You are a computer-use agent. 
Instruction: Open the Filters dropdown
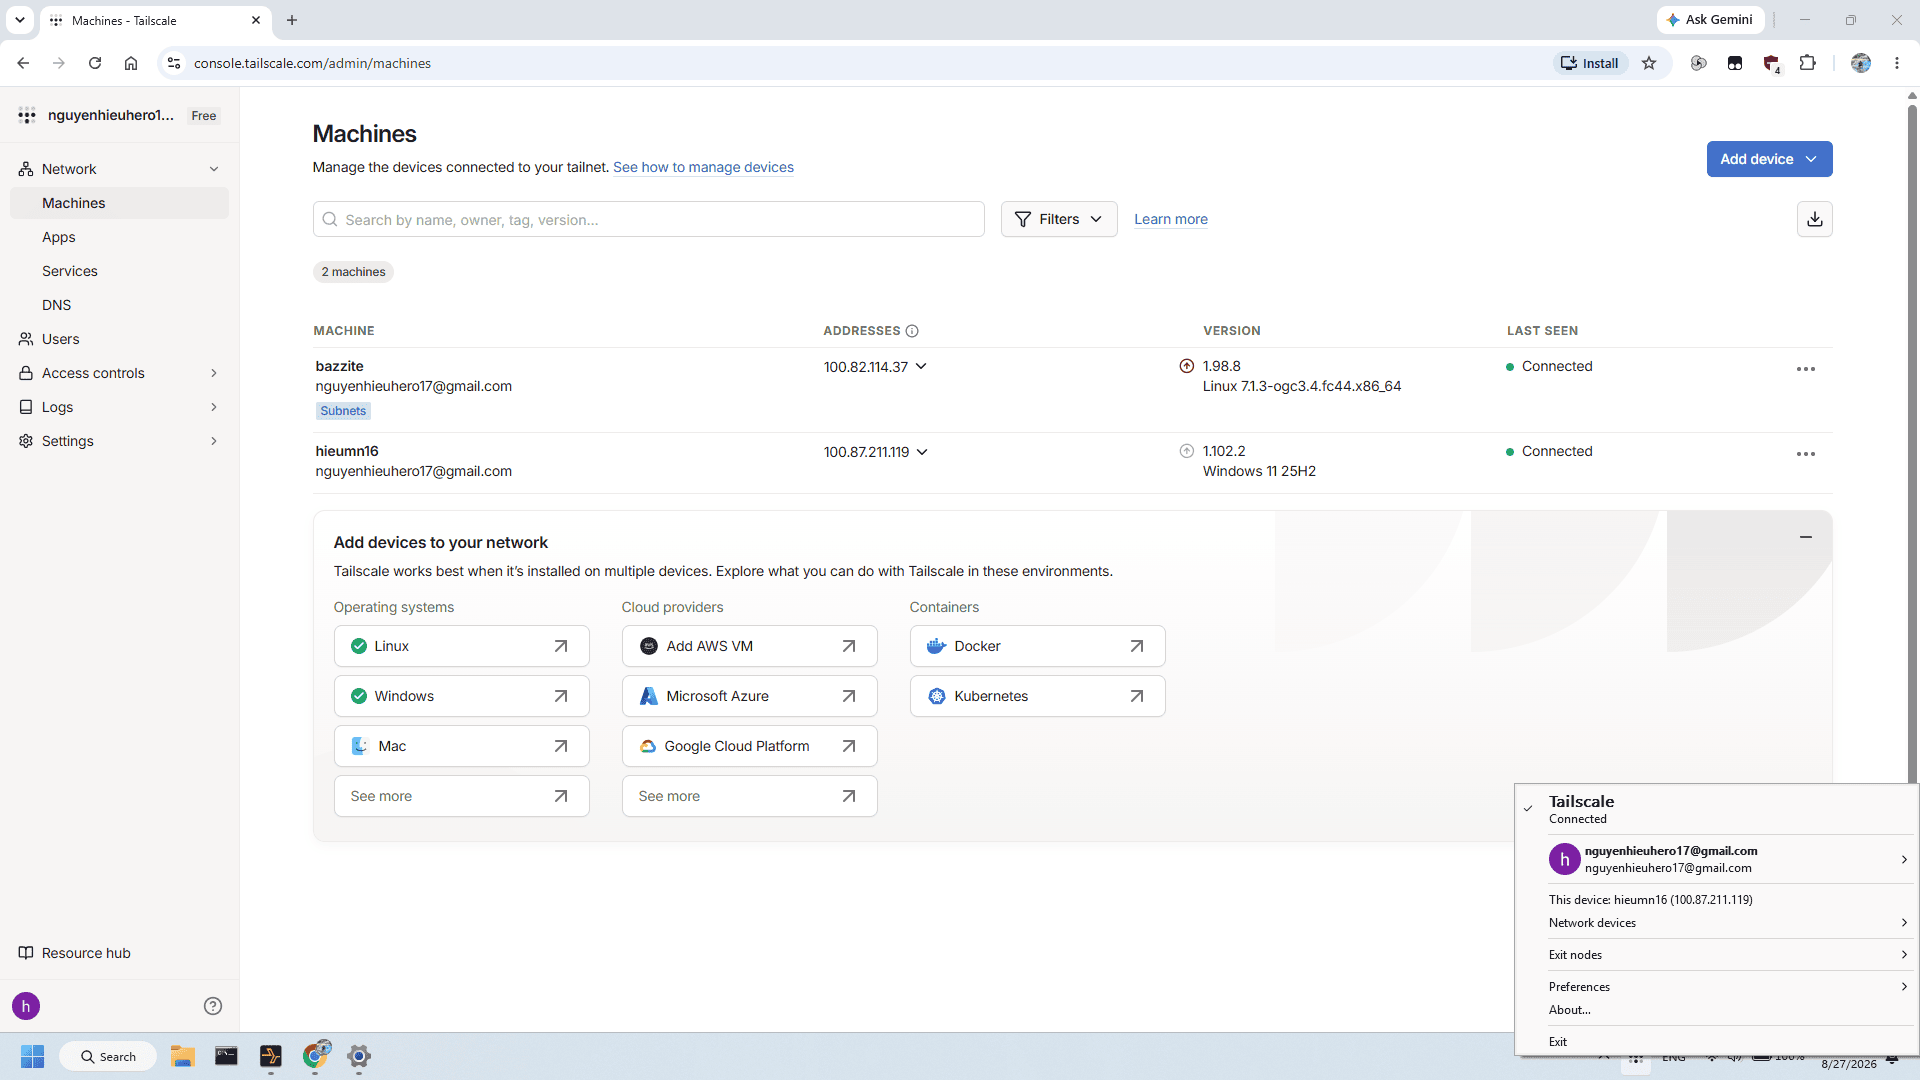1059,219
